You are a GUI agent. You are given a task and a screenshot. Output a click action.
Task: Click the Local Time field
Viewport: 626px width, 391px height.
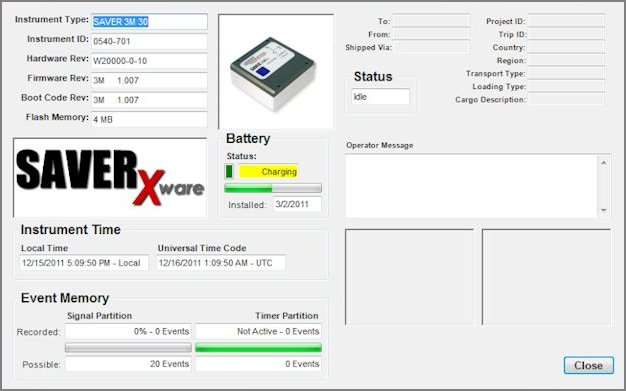click(x=84, y=263)
